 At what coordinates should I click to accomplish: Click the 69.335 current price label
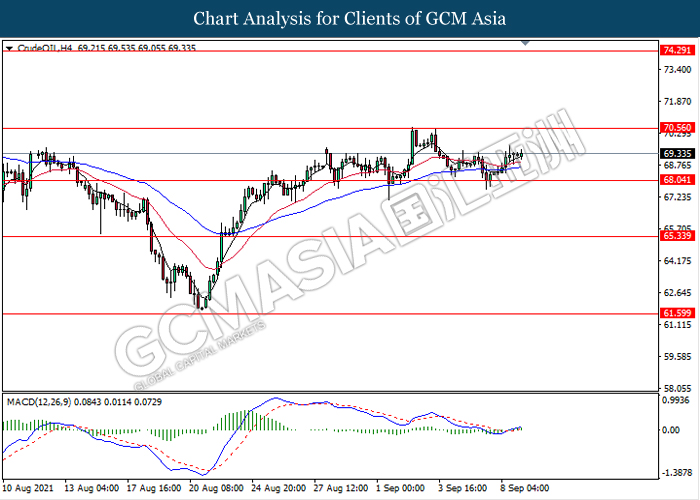(676, 153)
